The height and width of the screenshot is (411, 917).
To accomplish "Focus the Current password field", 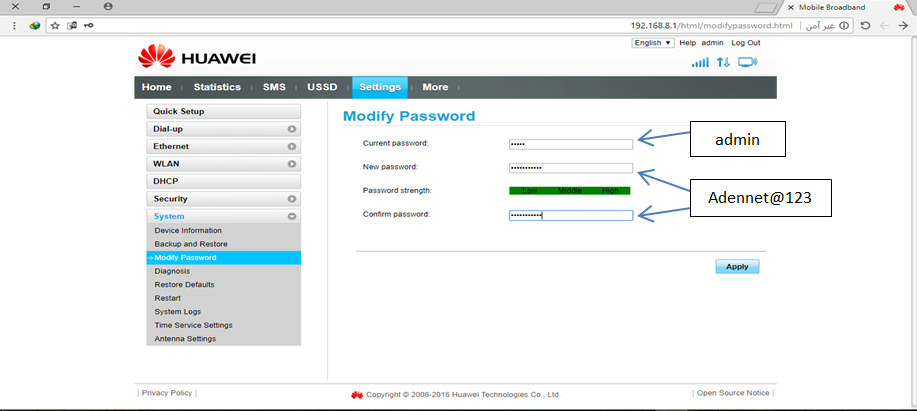I will (x=571, y=144).
